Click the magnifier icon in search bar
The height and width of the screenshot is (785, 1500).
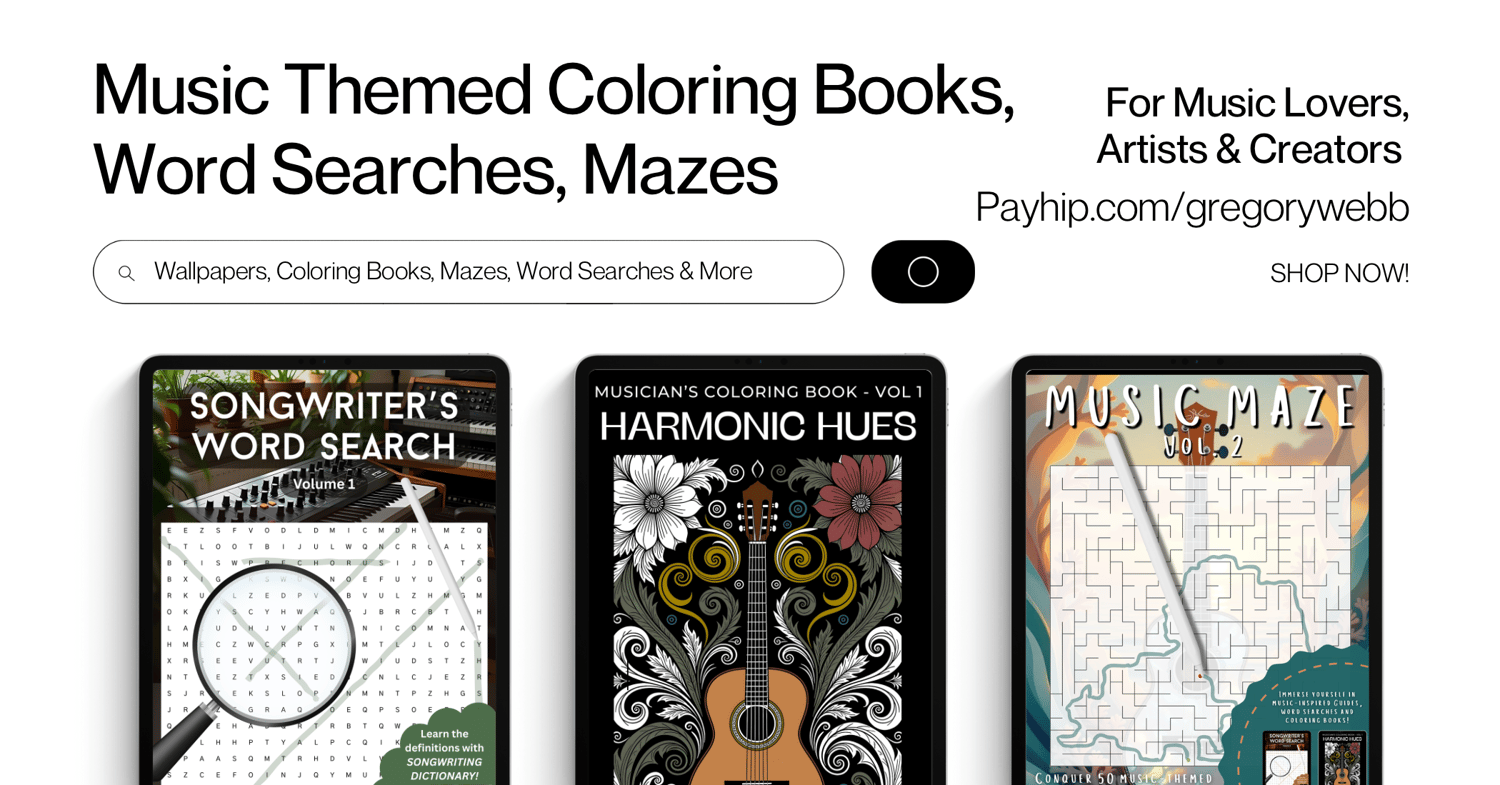(126, 273)
